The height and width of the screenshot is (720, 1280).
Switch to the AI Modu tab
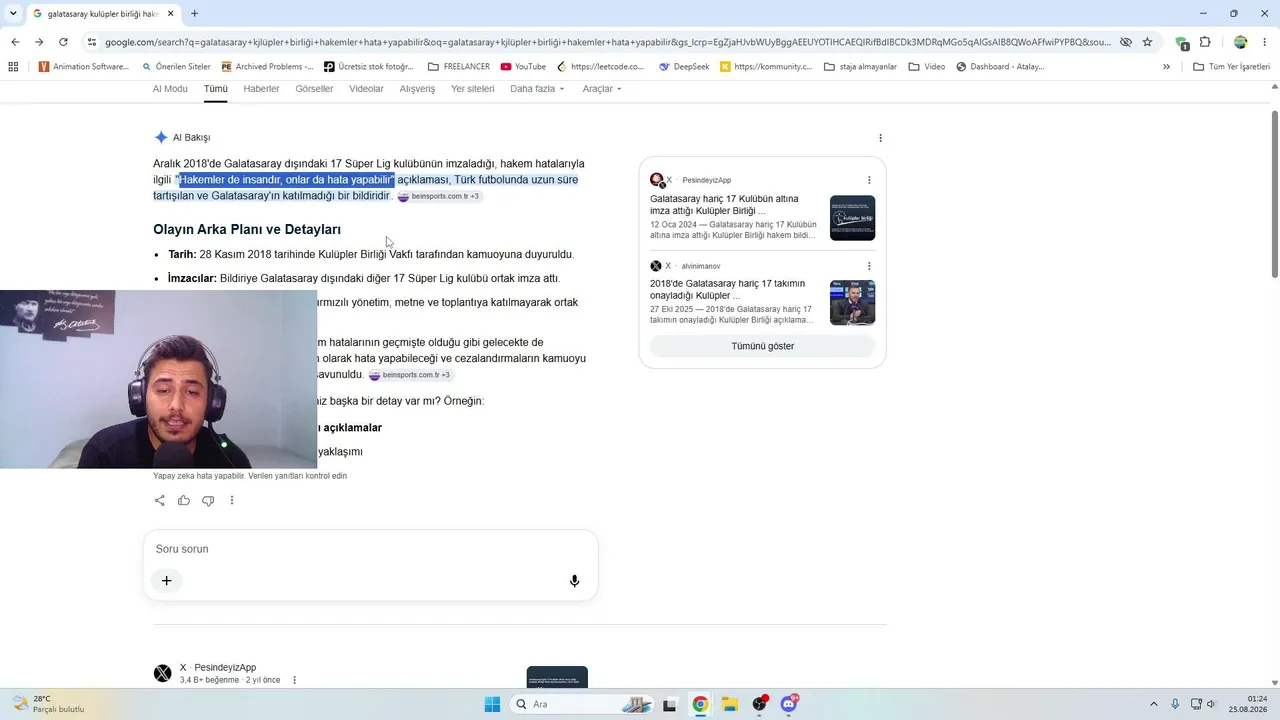(170, 89)
